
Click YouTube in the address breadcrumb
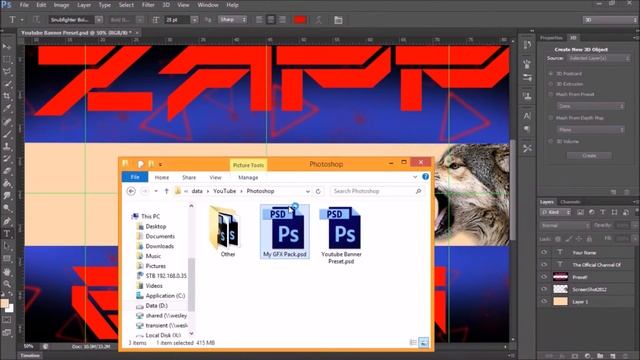[x=224, y=191]
